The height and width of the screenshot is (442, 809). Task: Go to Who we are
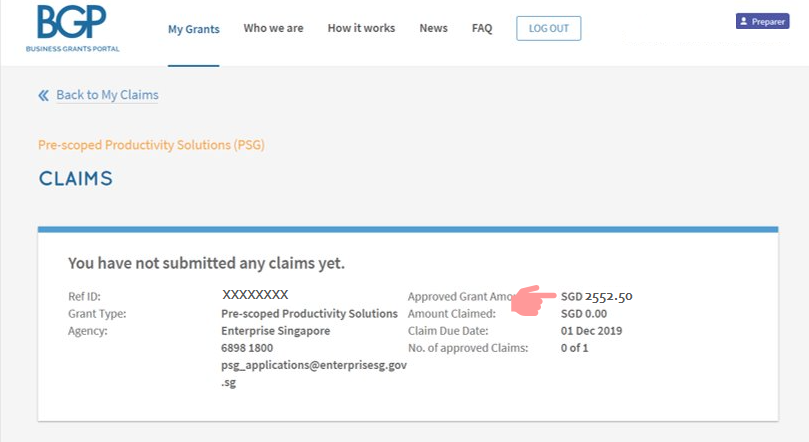(273, 28)
